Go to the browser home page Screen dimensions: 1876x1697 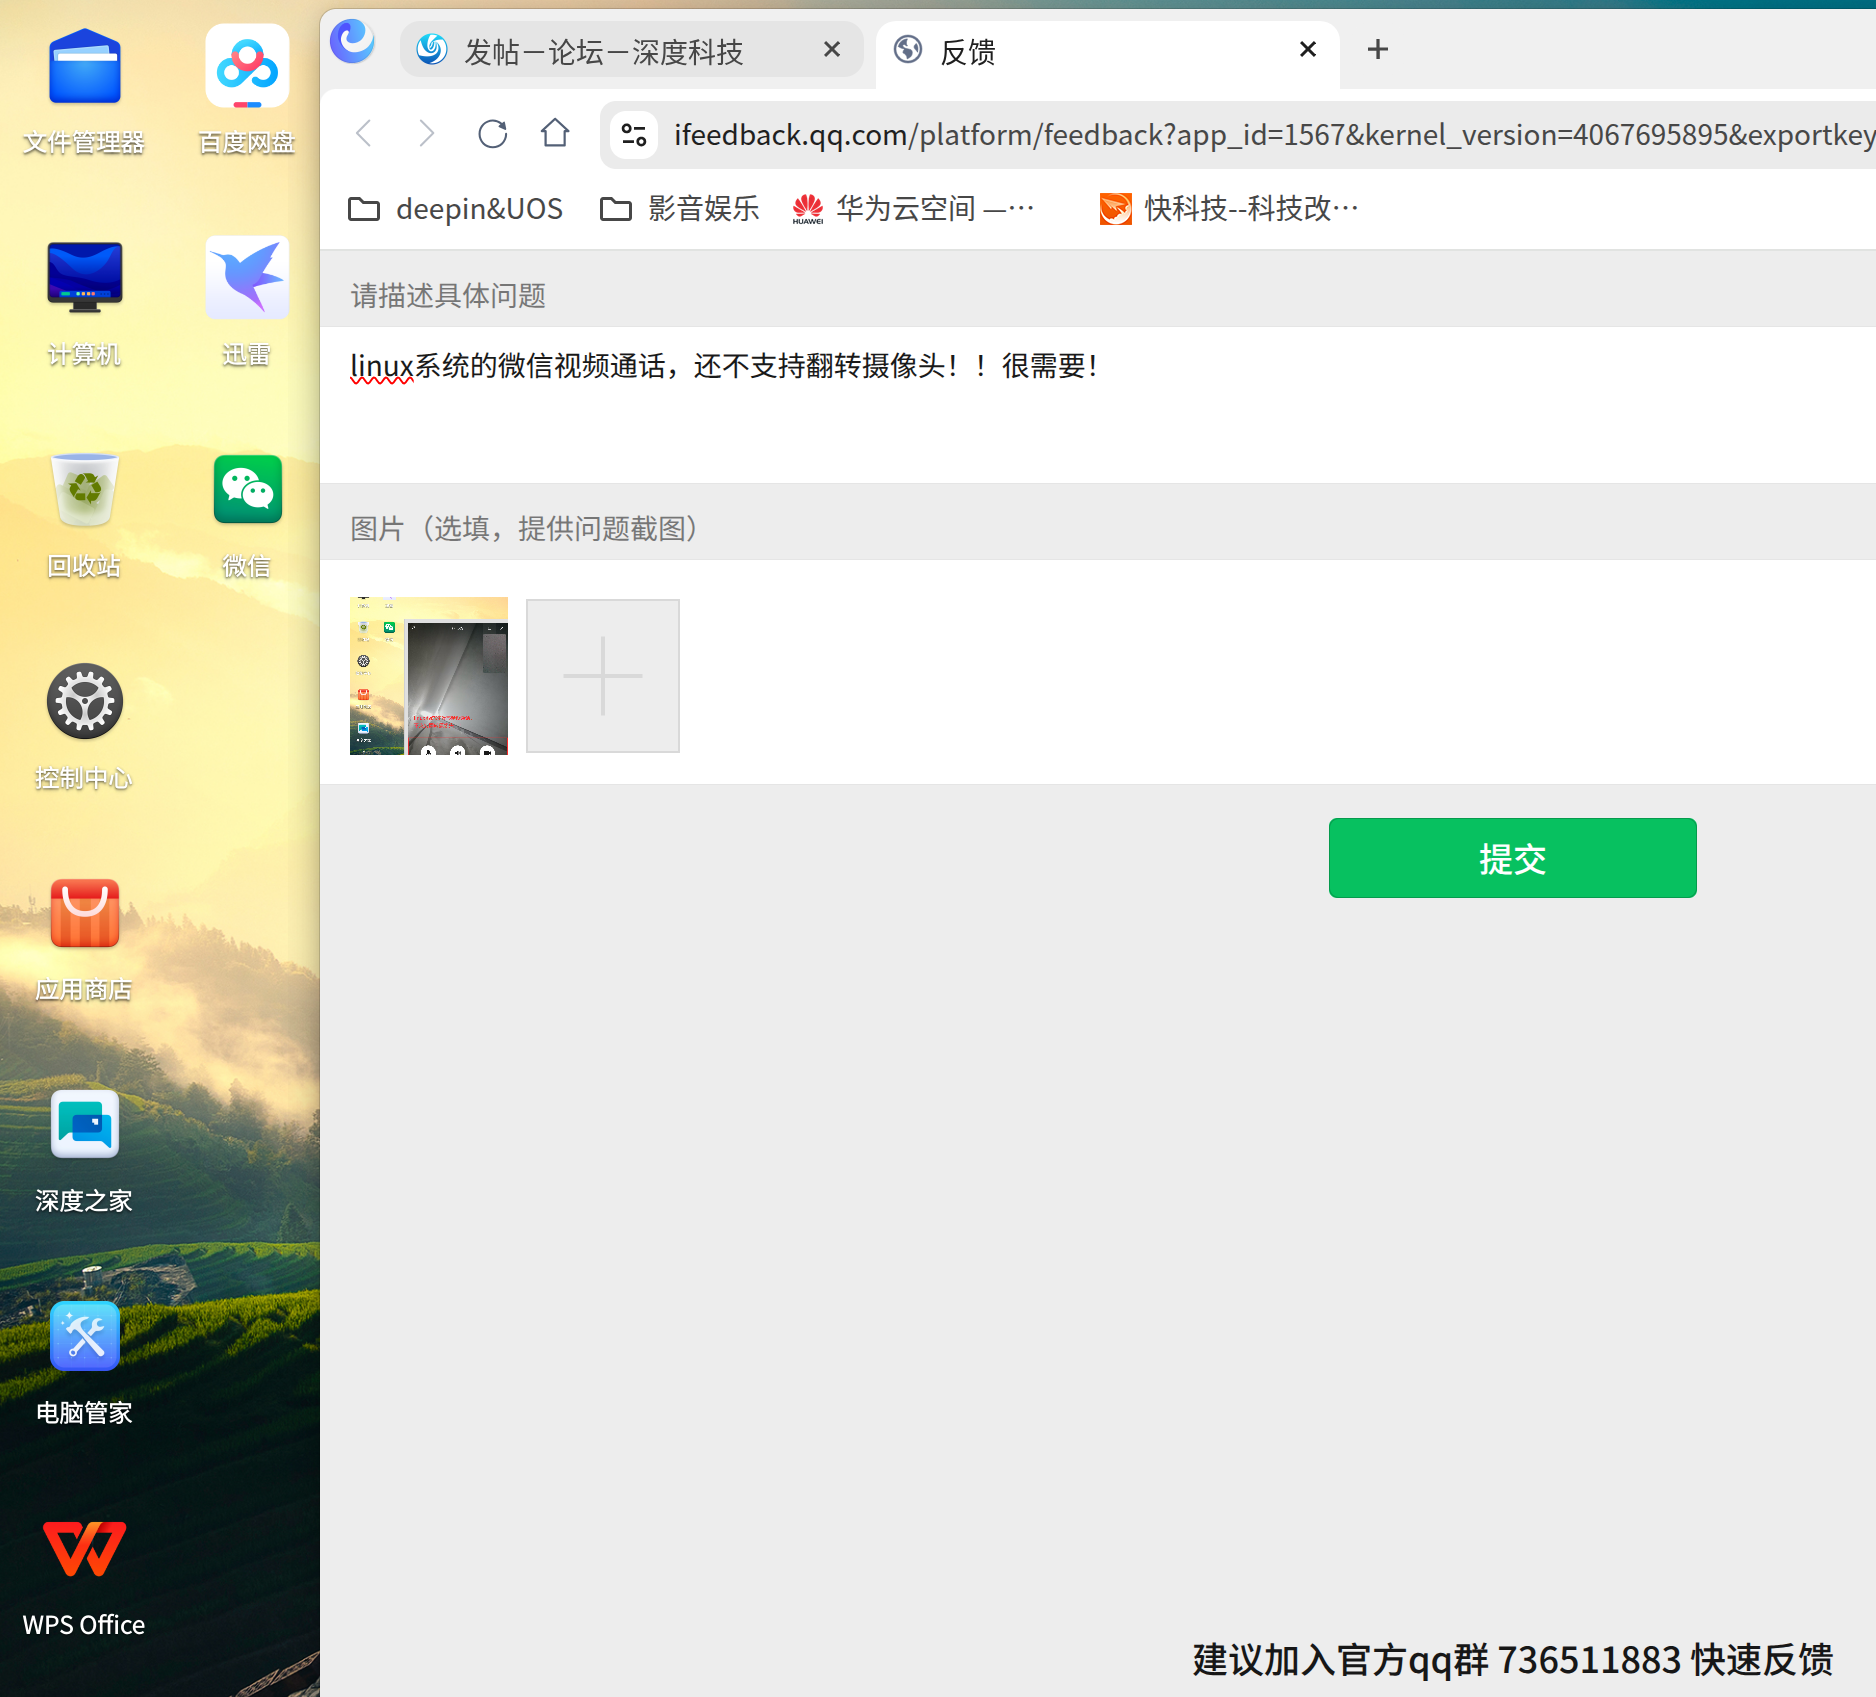[x=555, y=133]
